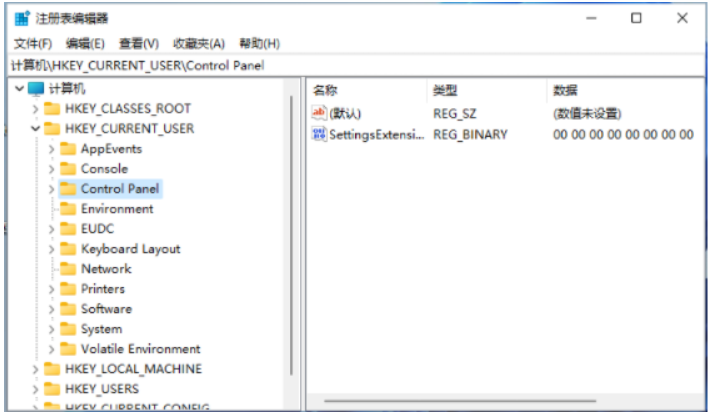This screenshot has height=414, width=711.
Task: Open the 查看(V) menu
Action: click(139, 43)
